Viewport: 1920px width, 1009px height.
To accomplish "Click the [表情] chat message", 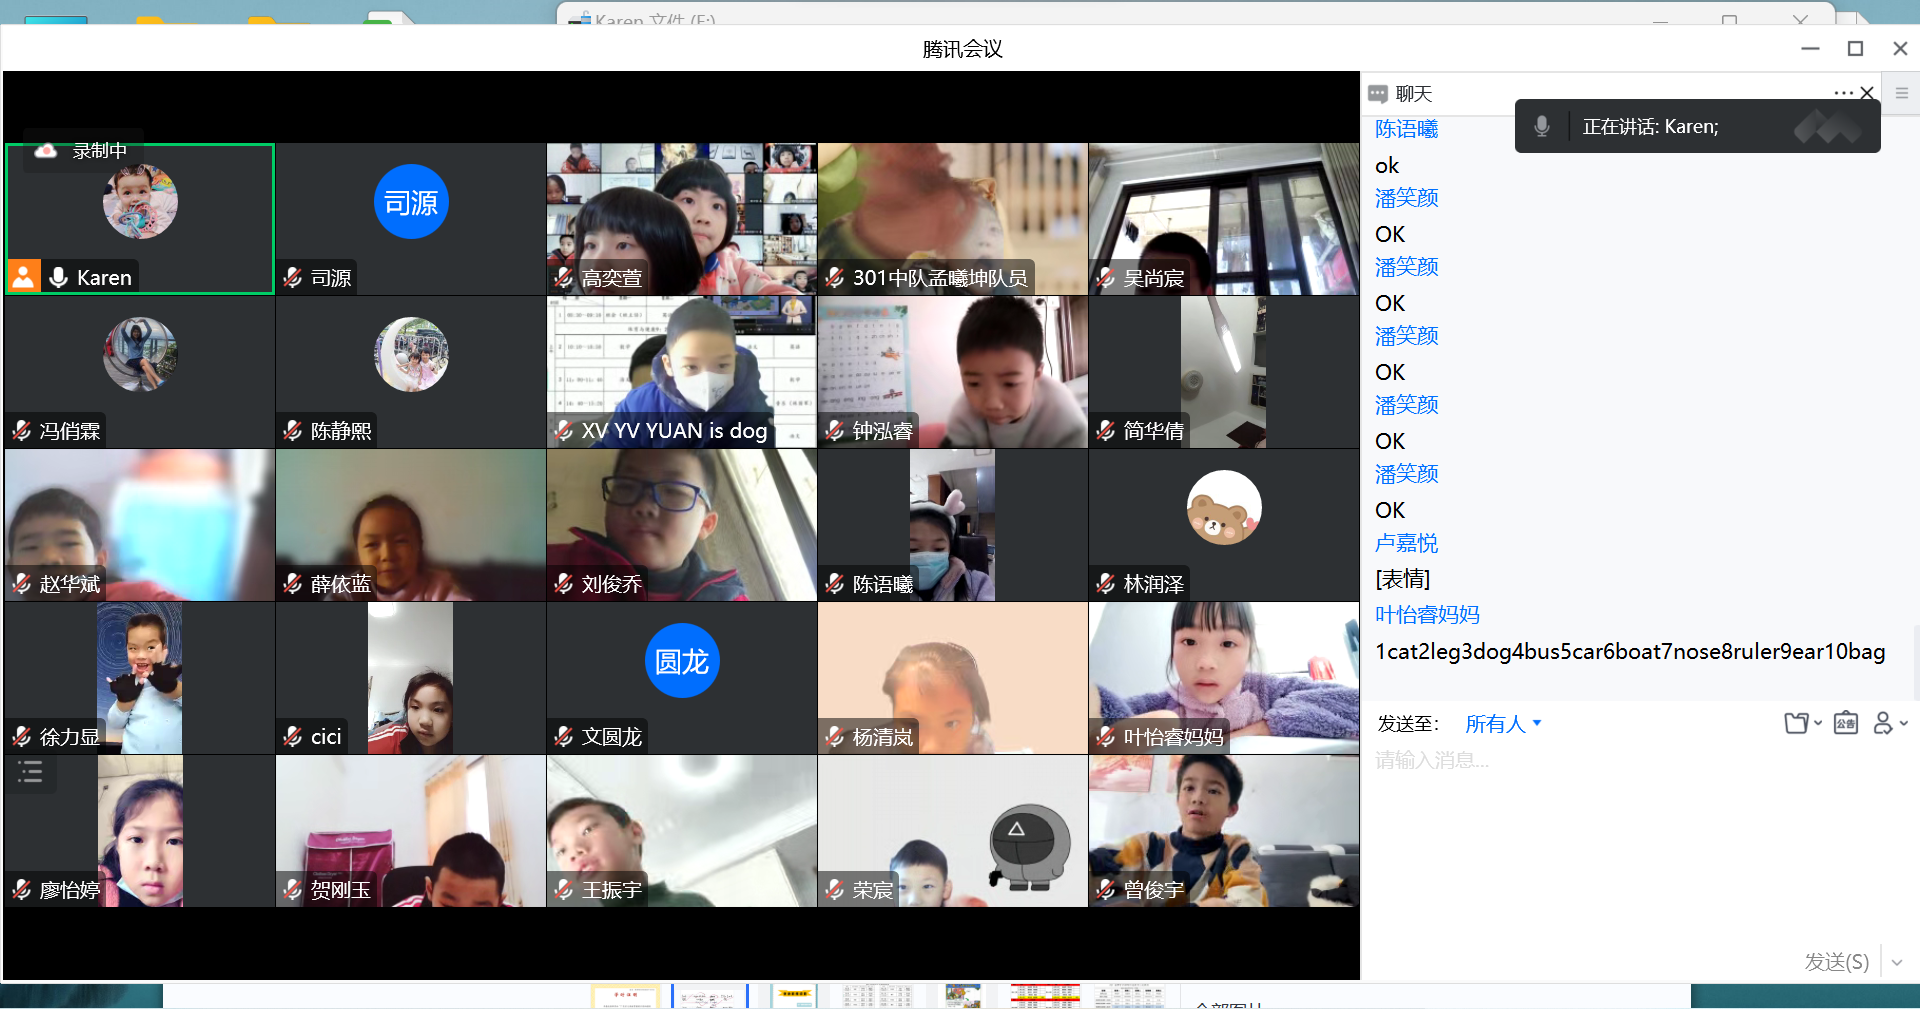I will 1402,579.
